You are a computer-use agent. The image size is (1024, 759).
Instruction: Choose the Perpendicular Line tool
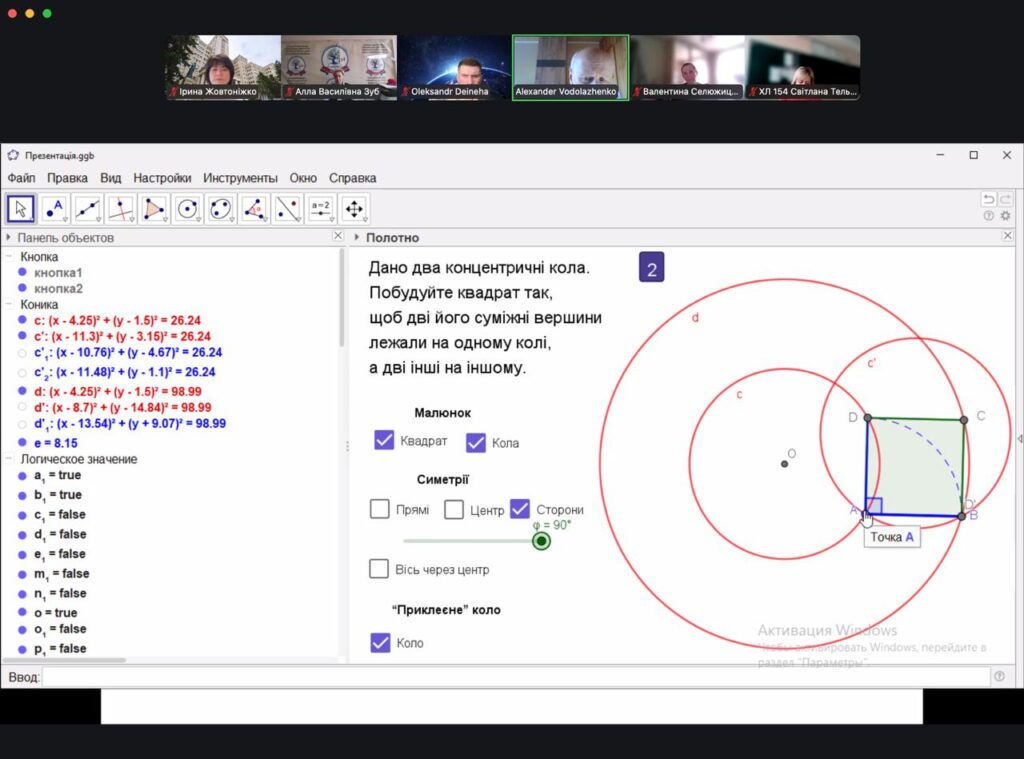point(121,209)
